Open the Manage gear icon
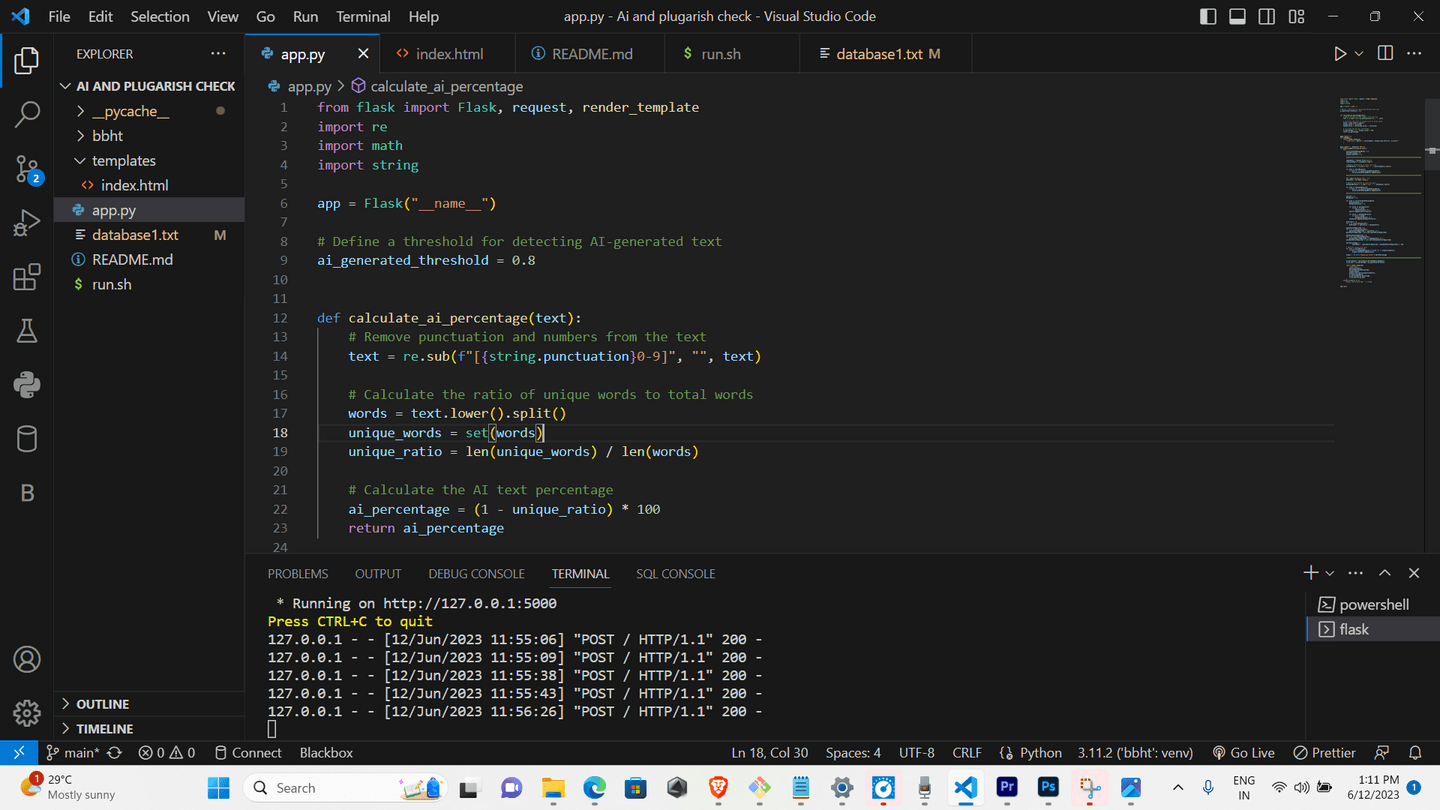The image size is (1440, 810). coord(27,713)
